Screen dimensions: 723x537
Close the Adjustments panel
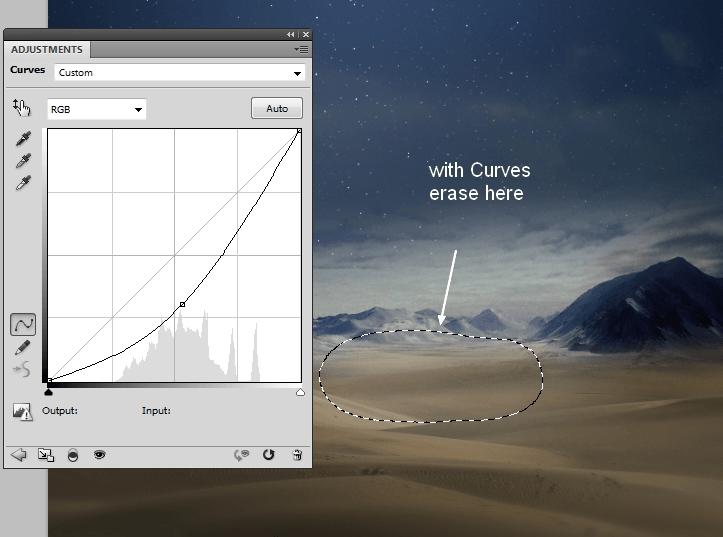pyautogui.click(x=306, y=35)
